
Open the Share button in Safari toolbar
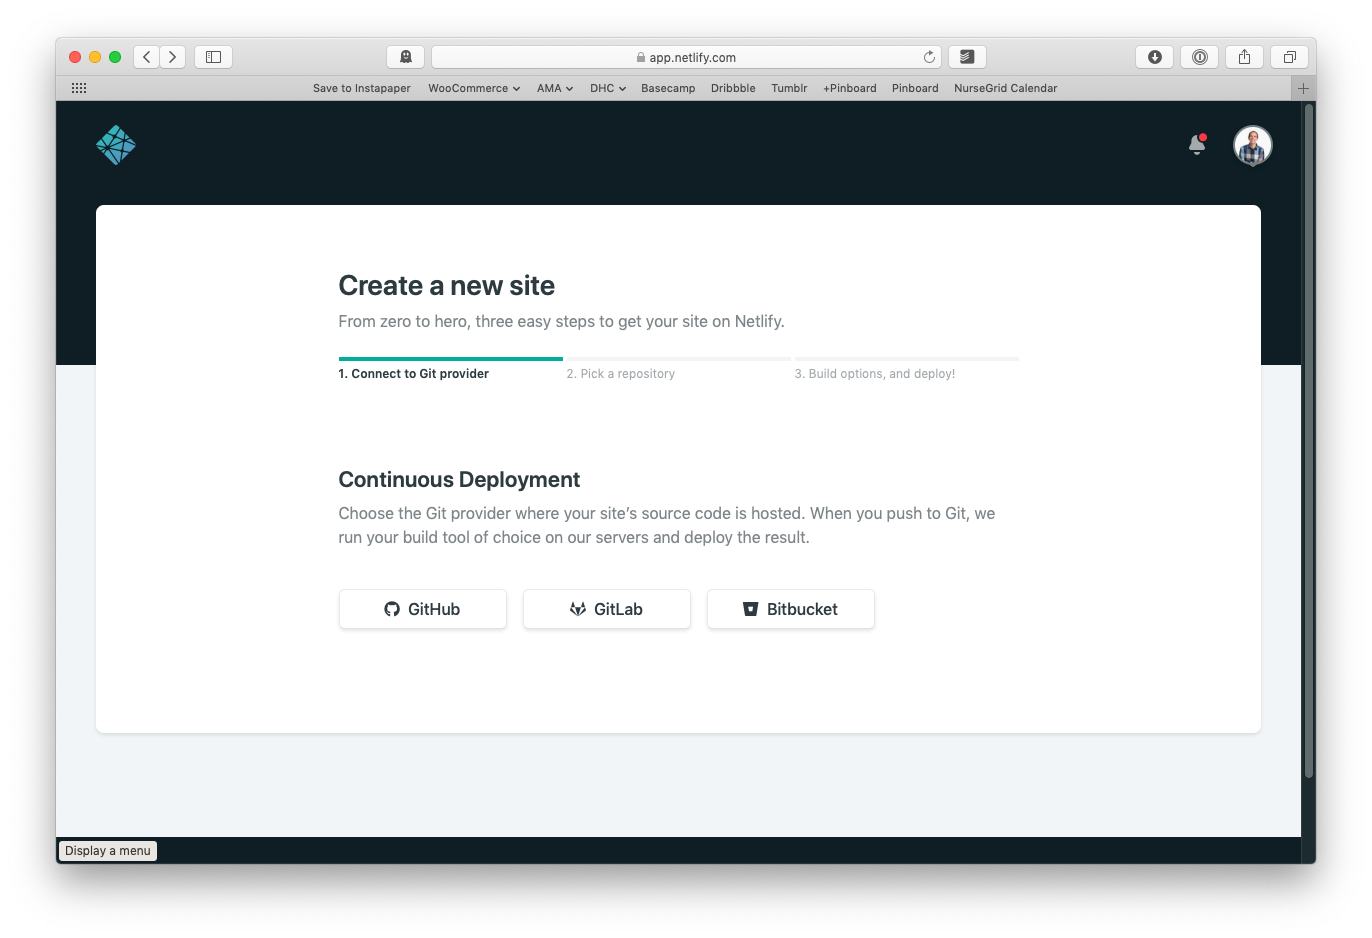click(x=1245, y=57)
